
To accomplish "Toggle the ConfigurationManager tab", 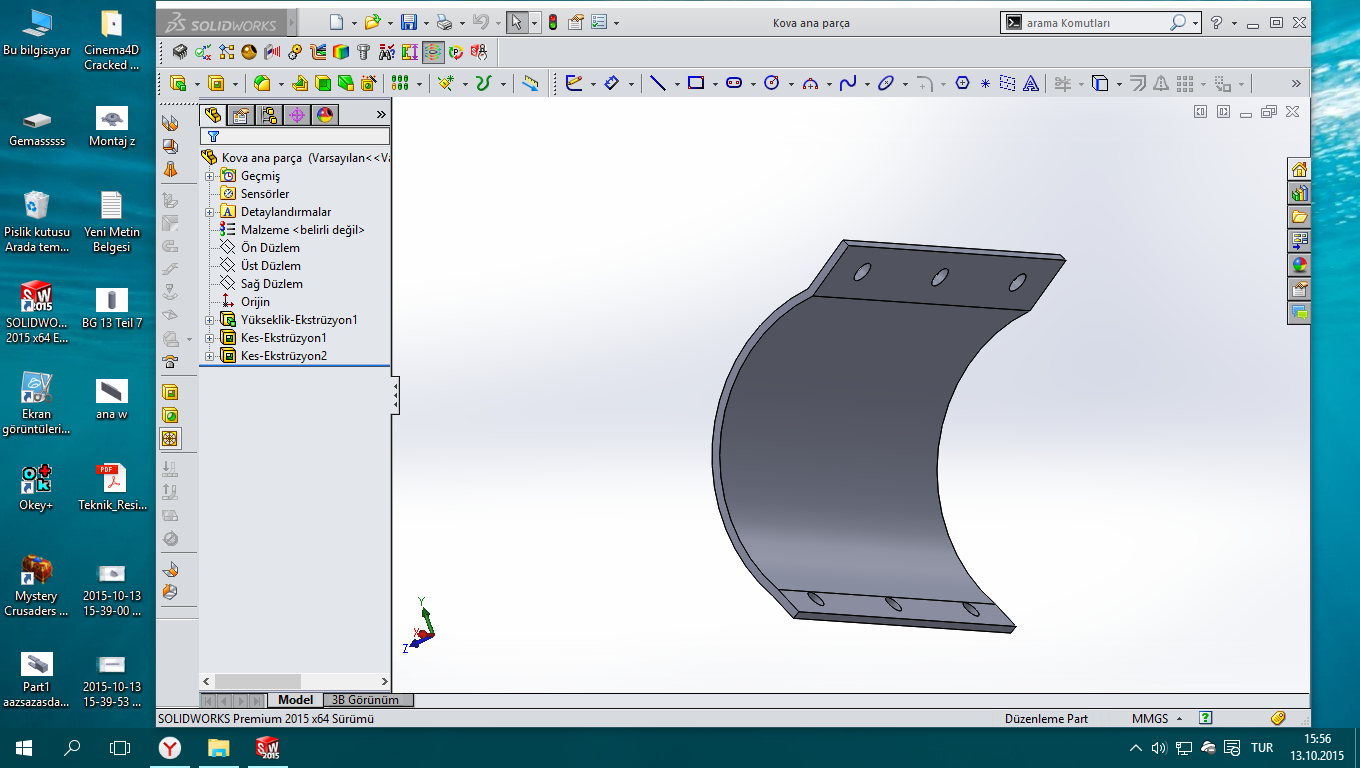I will 269,115.
